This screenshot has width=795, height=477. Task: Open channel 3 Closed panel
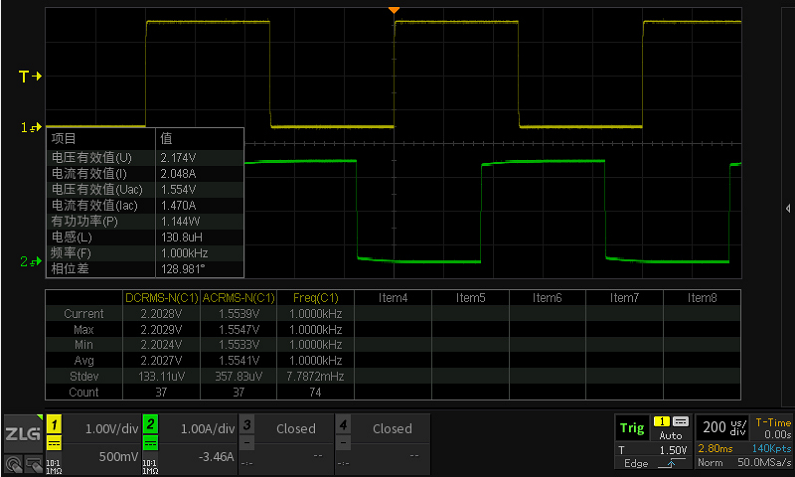(x=296, y=429)
